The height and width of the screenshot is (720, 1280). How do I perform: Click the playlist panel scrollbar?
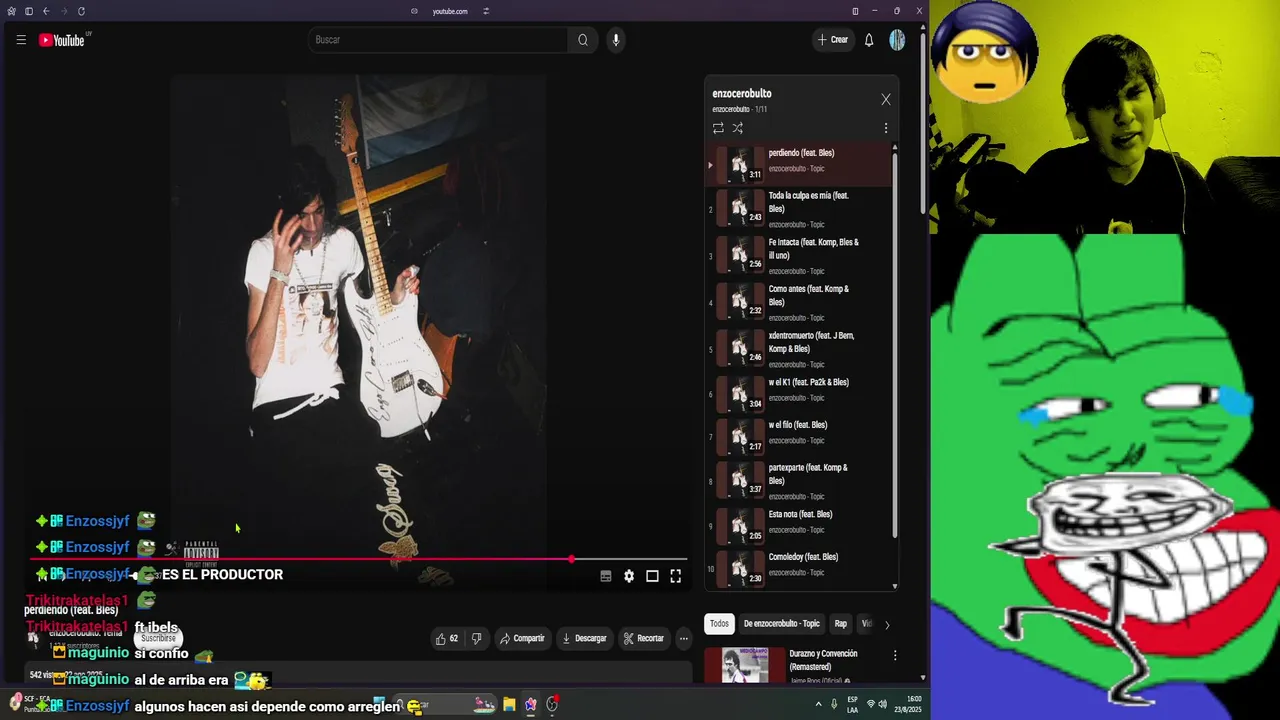(895, 344)
